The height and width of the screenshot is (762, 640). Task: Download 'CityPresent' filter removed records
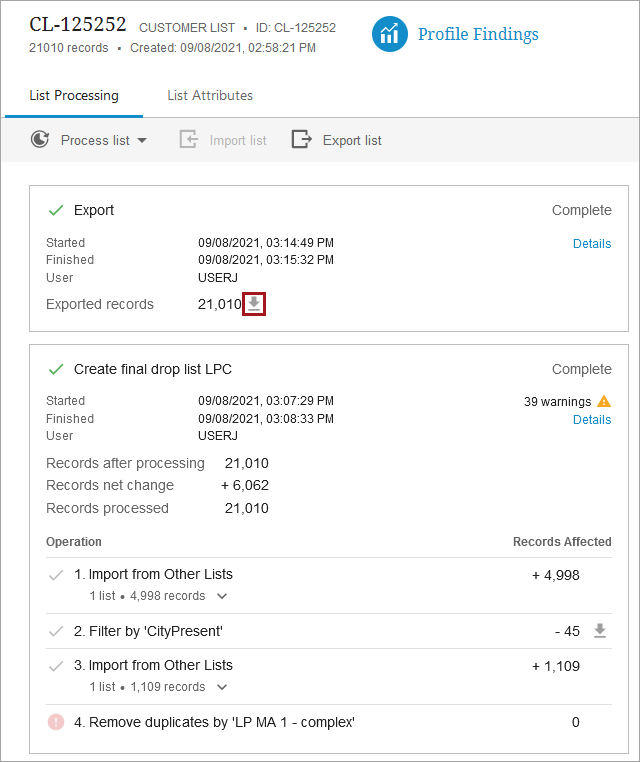[600, 630]
